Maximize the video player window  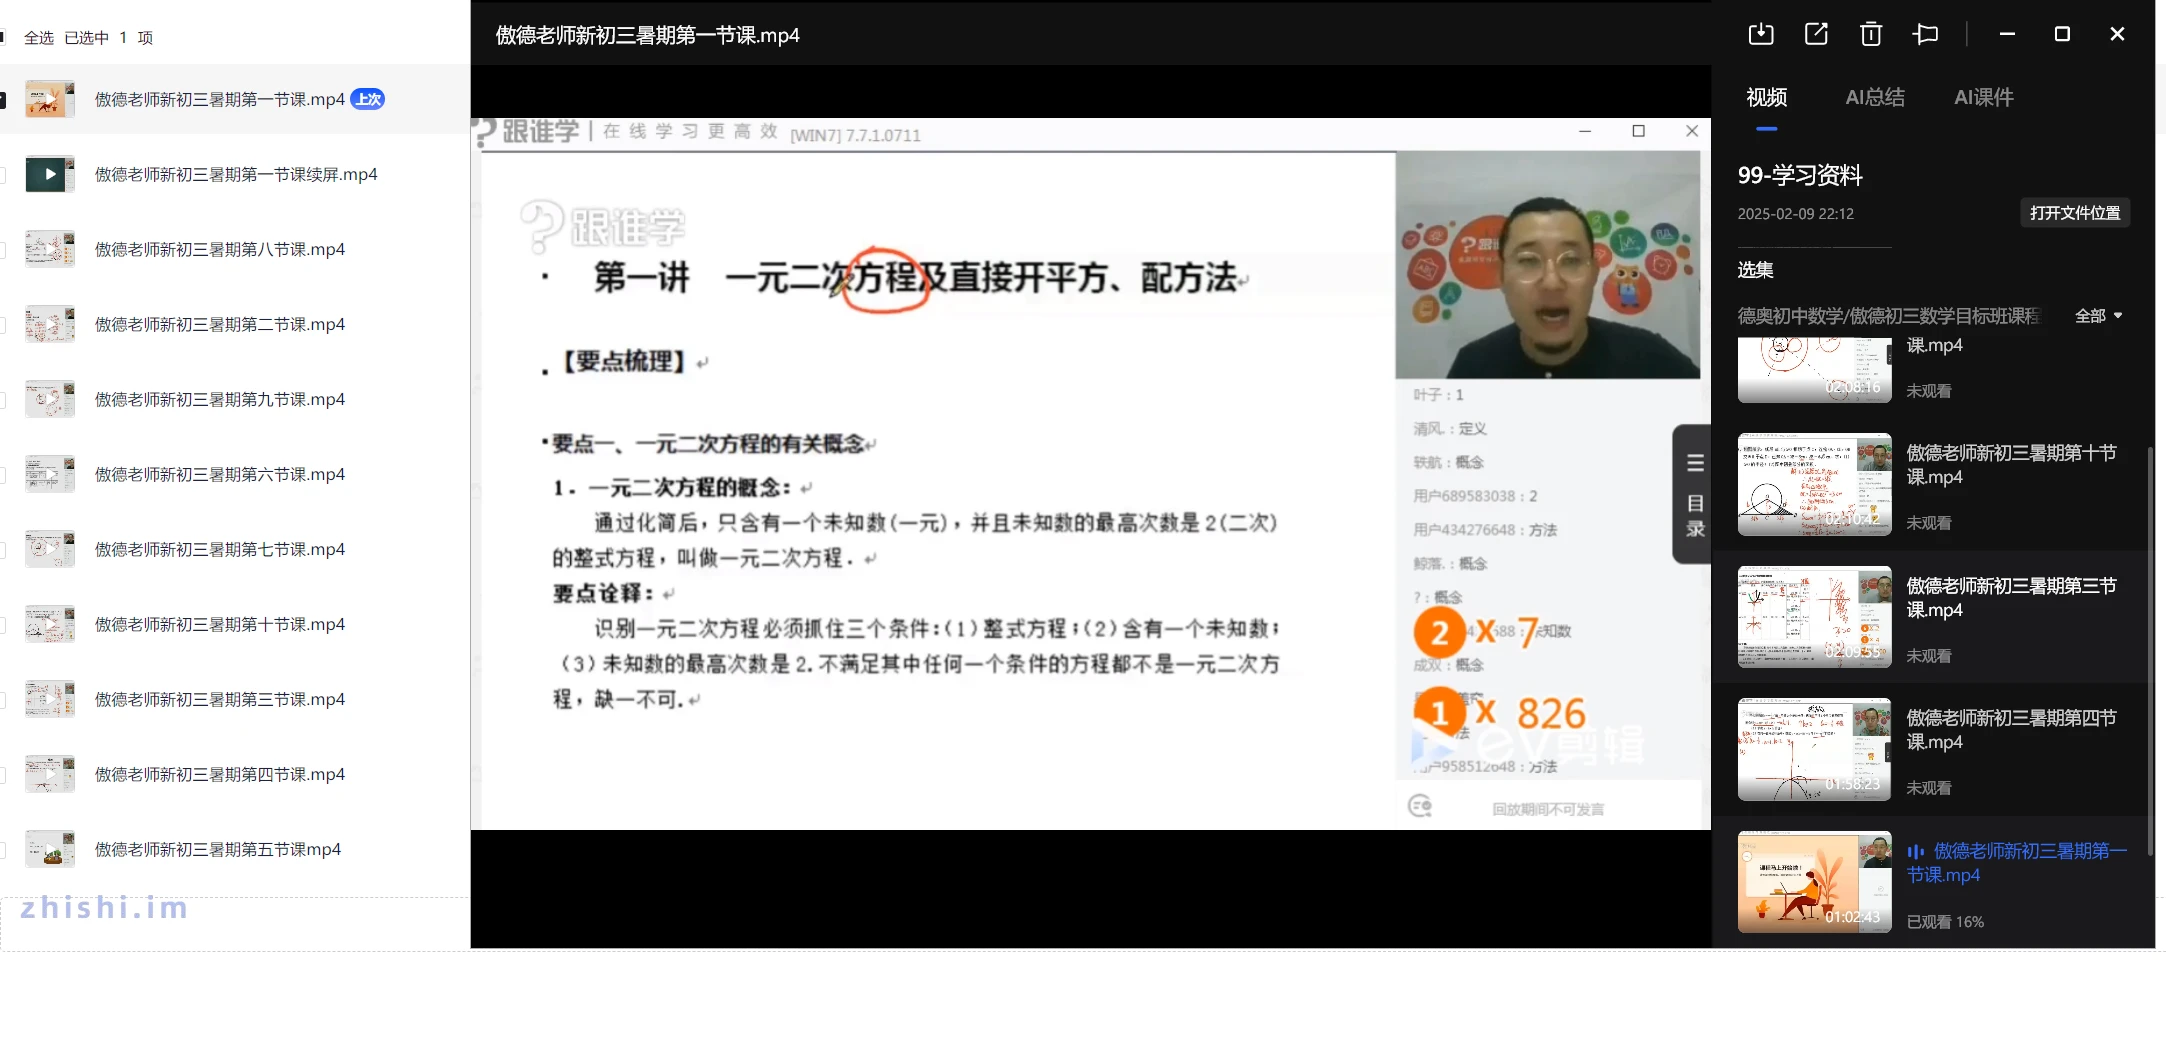[x=2061, y=34]
